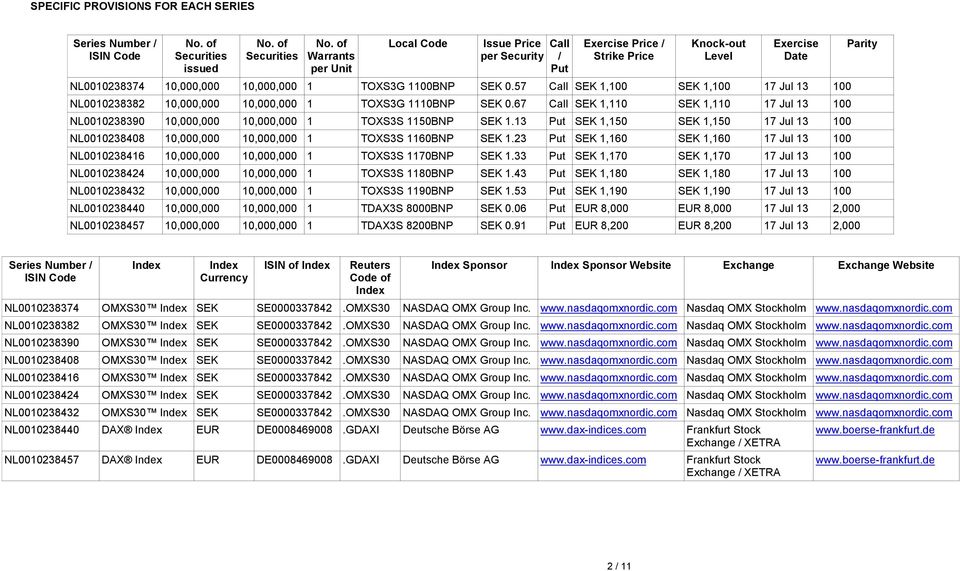Click issue price SEK 0.91

[503, 225]
